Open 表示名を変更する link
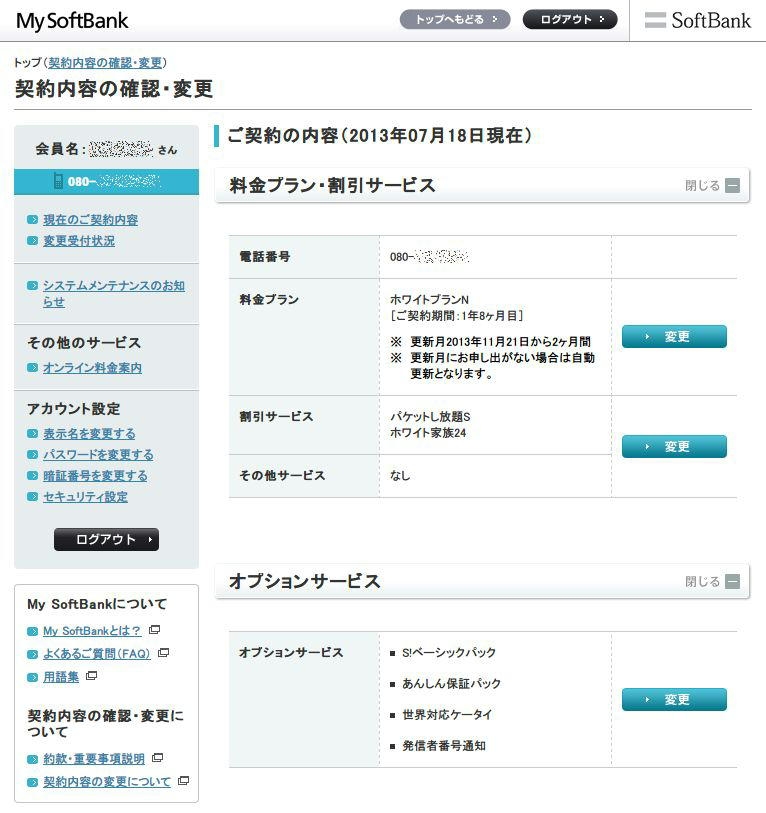The image size is (766, 813). tap(89, 433)
